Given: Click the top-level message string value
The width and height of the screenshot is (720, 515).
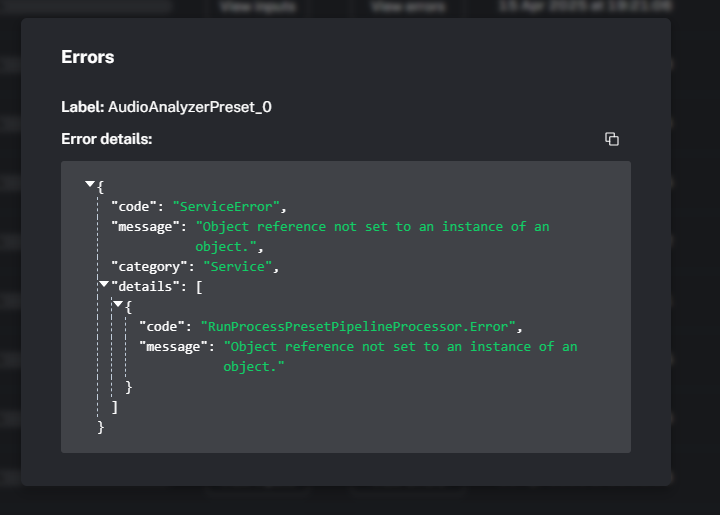Looking at the screenshot, I should click(372, 236).
